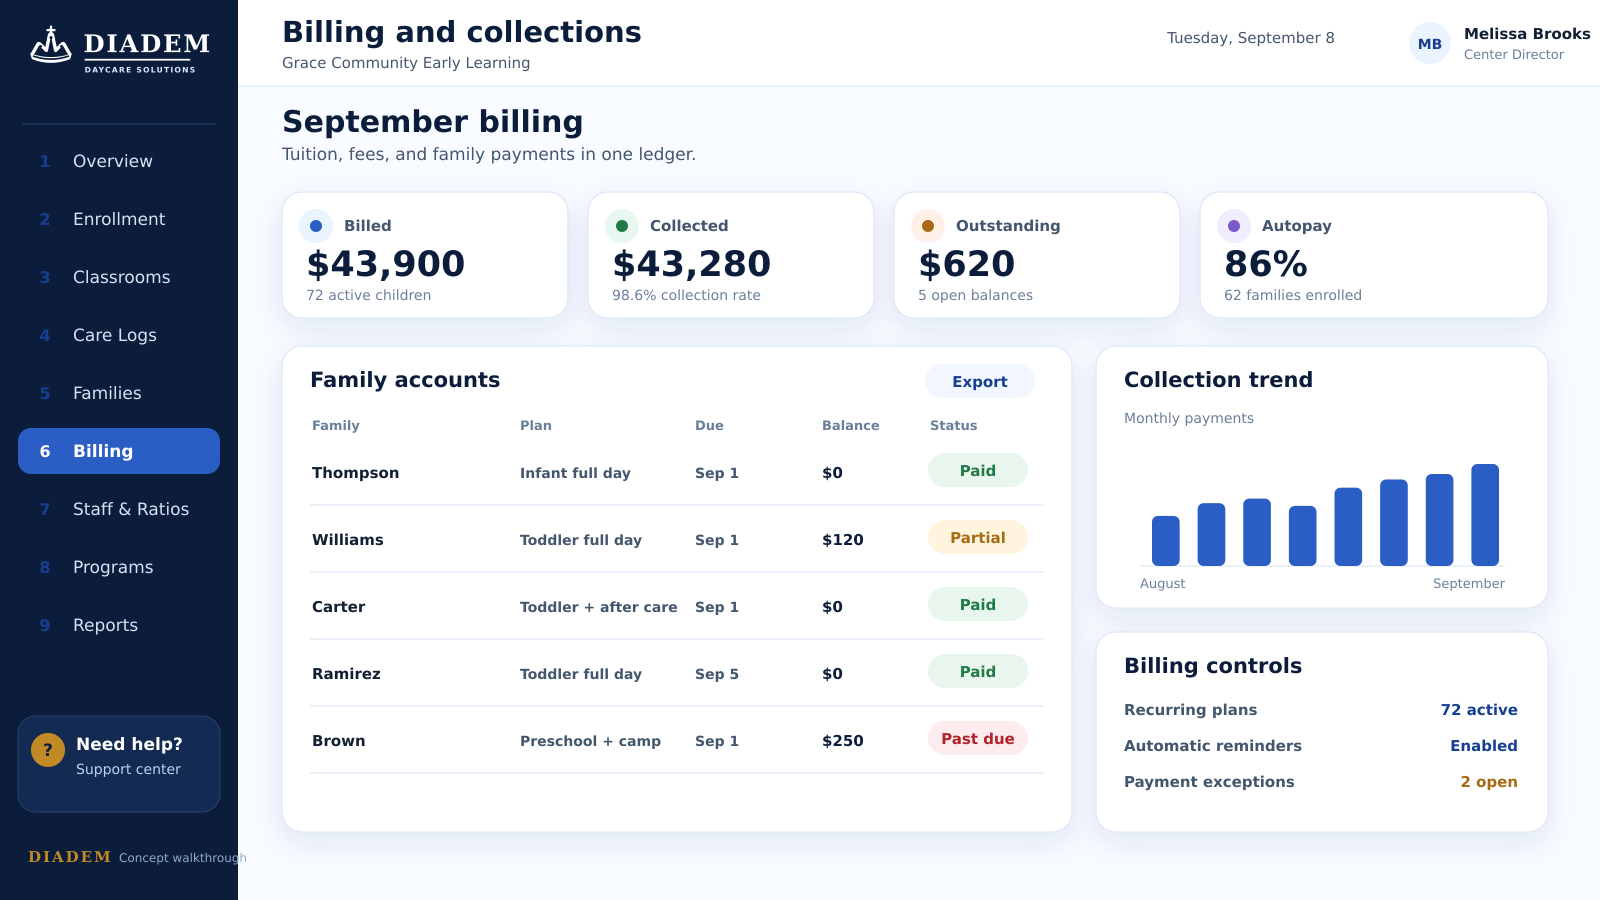Viewport: 1600px width, 900px height.
Task: Open the Support center link
Action: click(128, 769)
